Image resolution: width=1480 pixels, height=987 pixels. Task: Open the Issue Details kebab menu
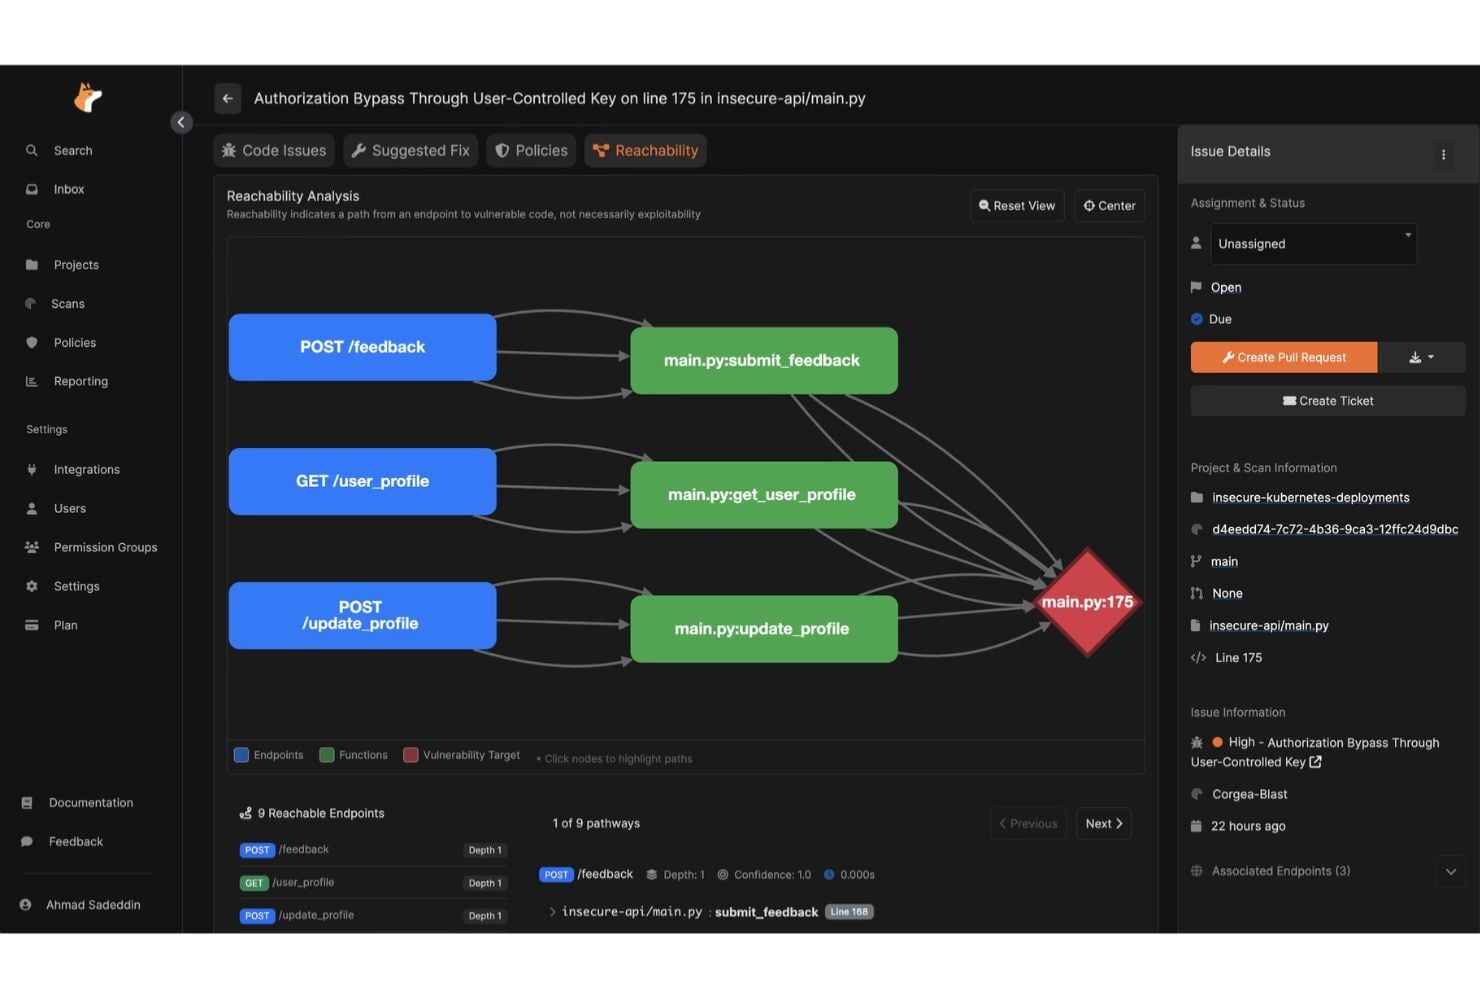1443,154
